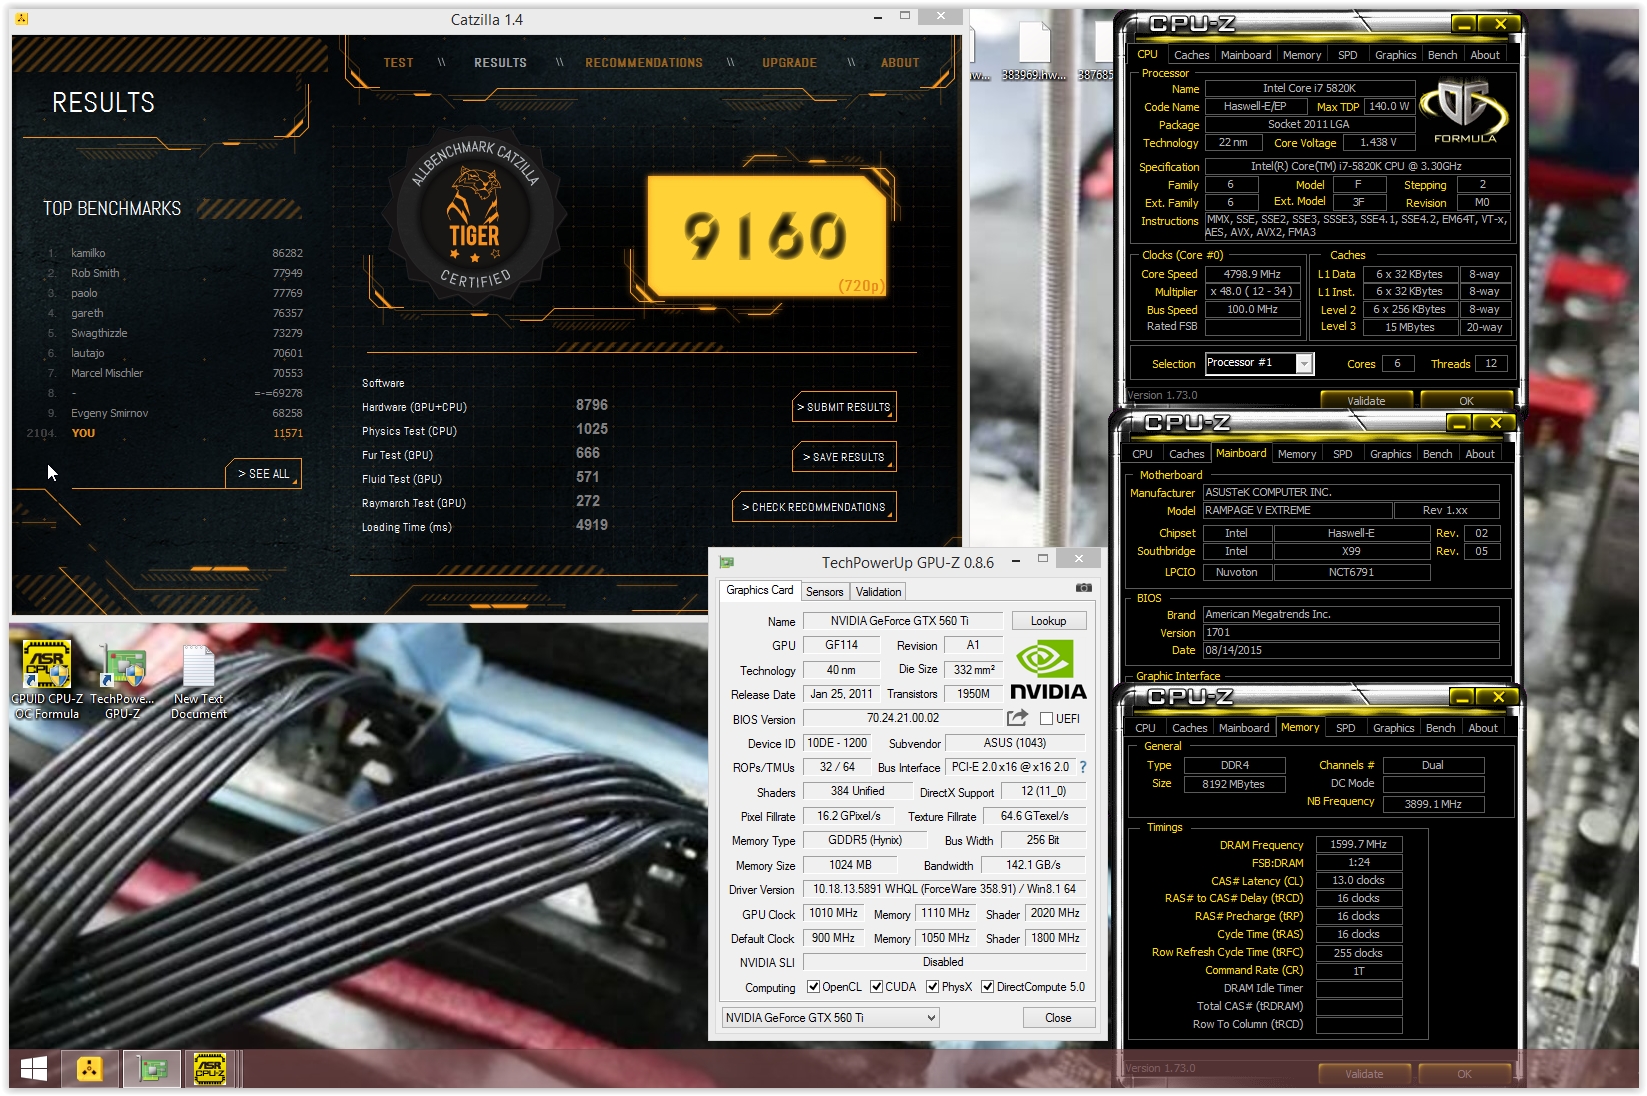This screenshot has height=1096, width=1647.
Task: Select Rob Smith benchmark row
Action: coord(175,273)
